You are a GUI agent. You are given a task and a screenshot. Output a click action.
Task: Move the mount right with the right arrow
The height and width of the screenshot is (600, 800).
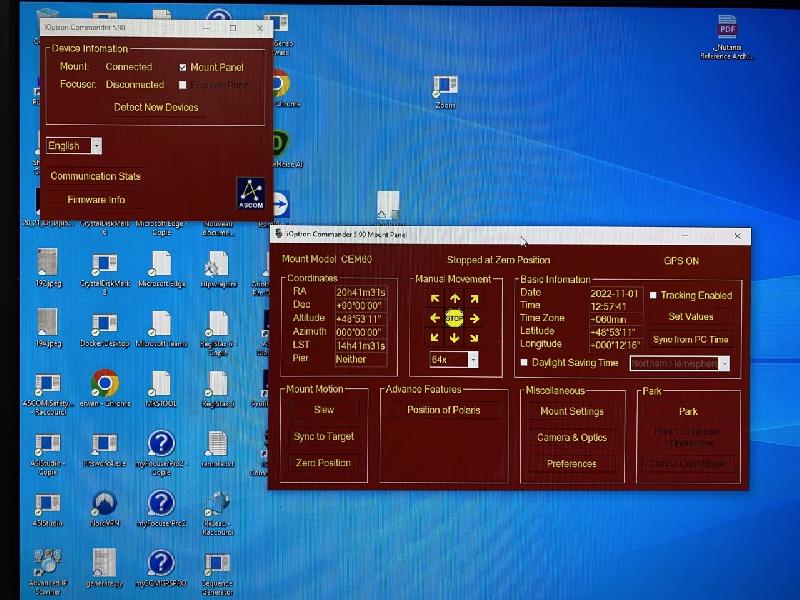coord(474,318)
